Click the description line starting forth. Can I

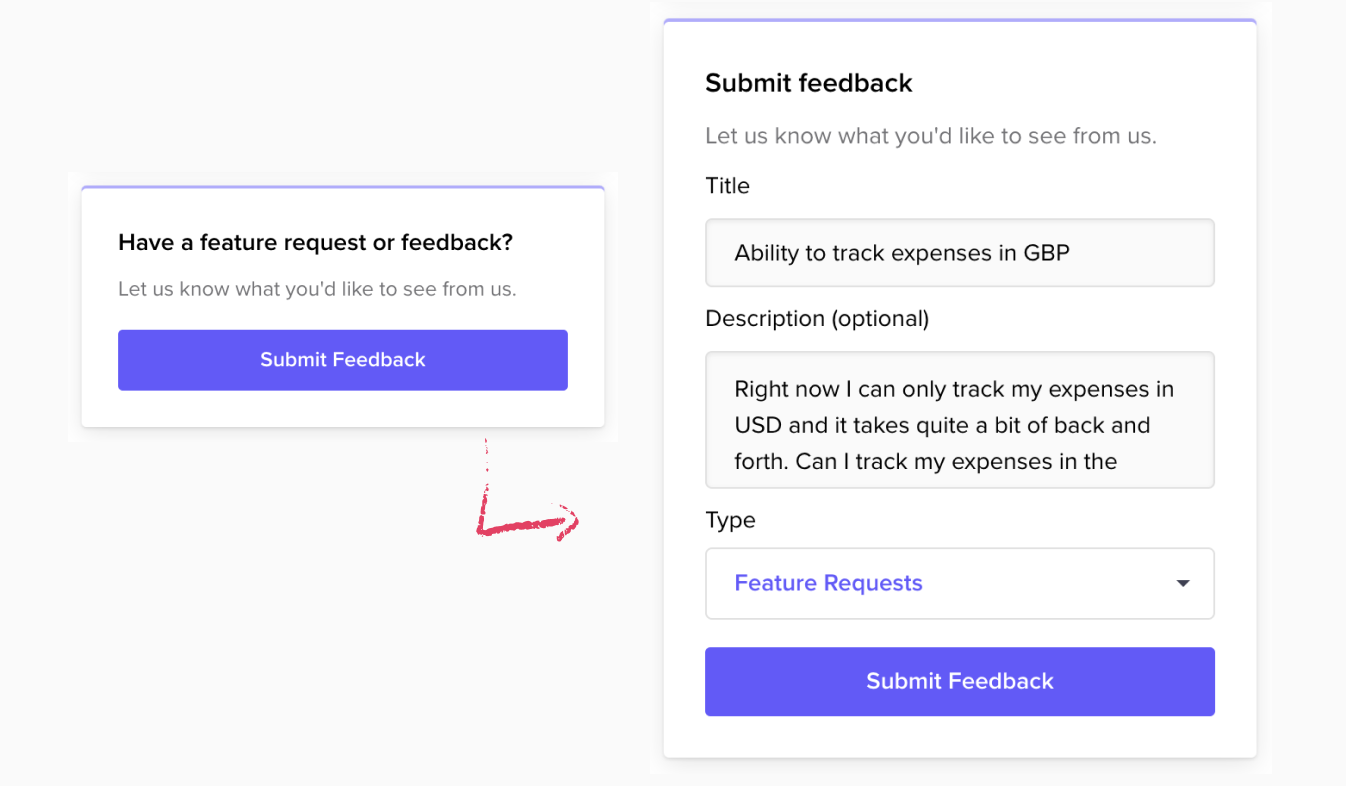pos(926,462)
